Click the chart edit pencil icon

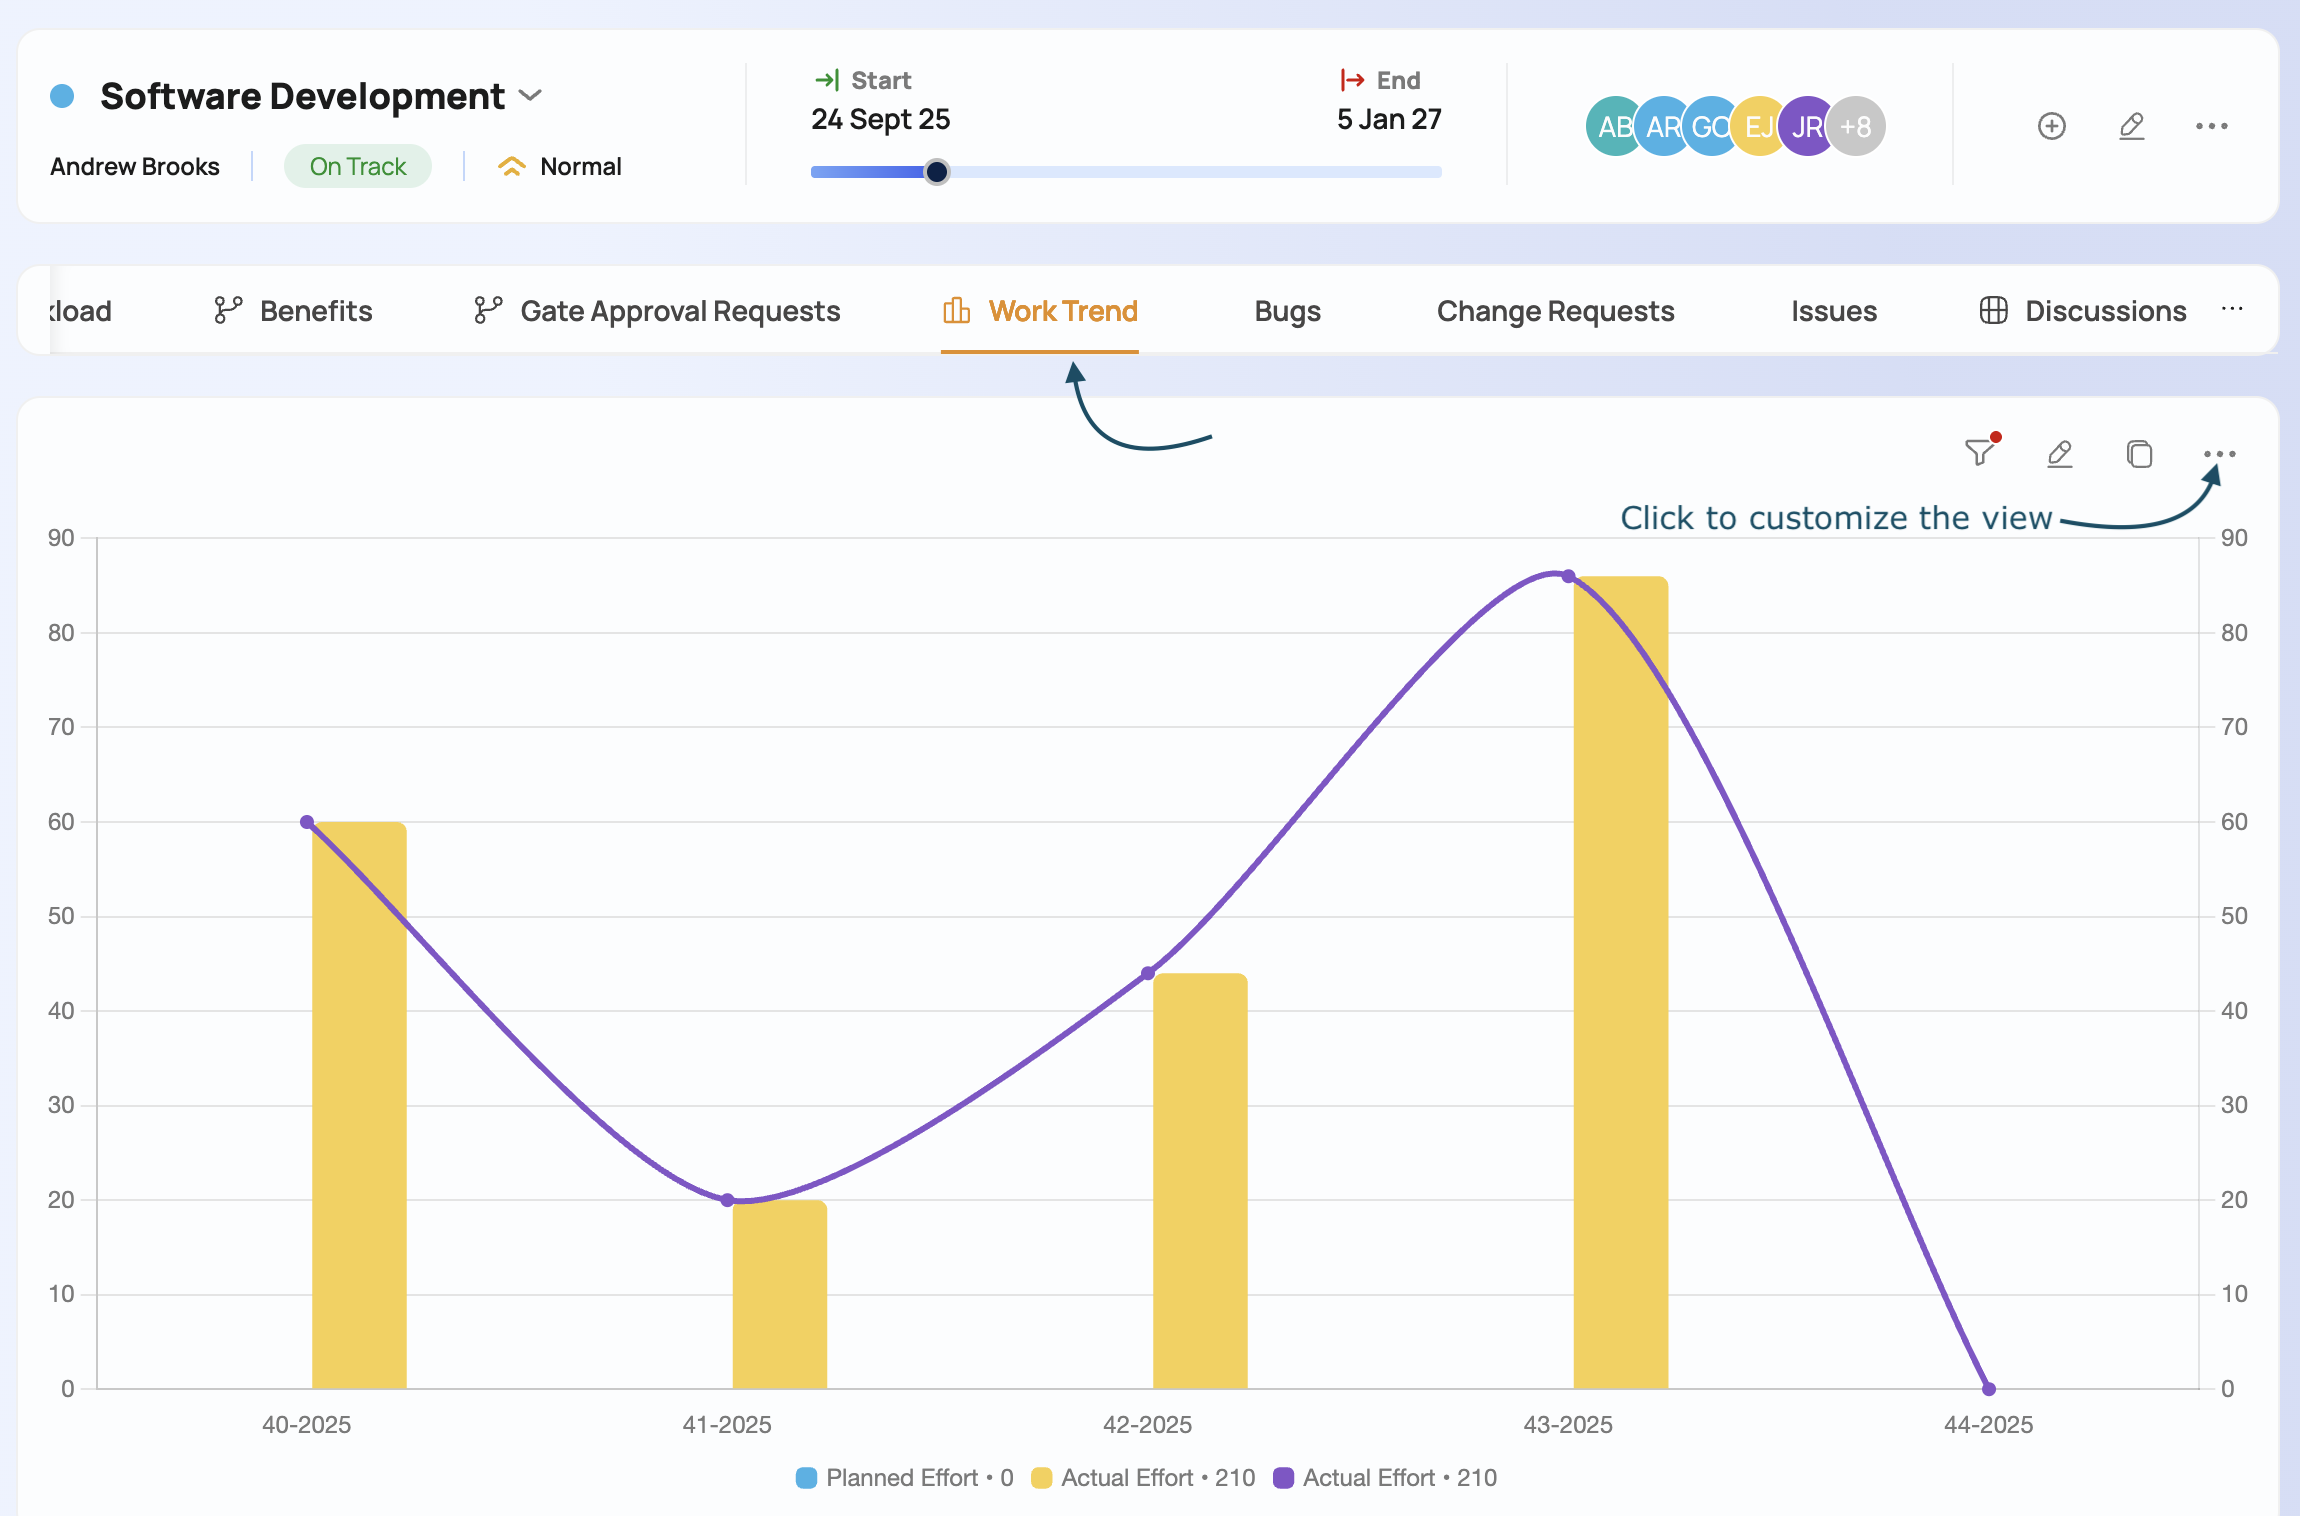click(x=2059, y=454)
